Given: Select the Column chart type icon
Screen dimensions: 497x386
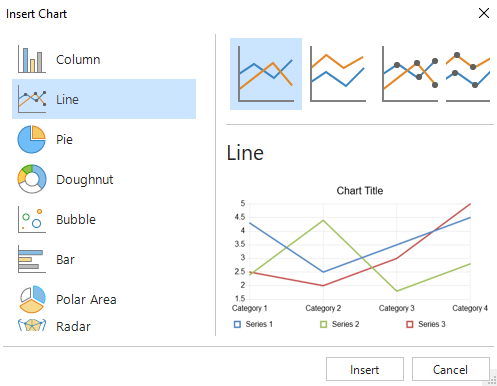Looking at the screenshot, I should tap(32, 59).
